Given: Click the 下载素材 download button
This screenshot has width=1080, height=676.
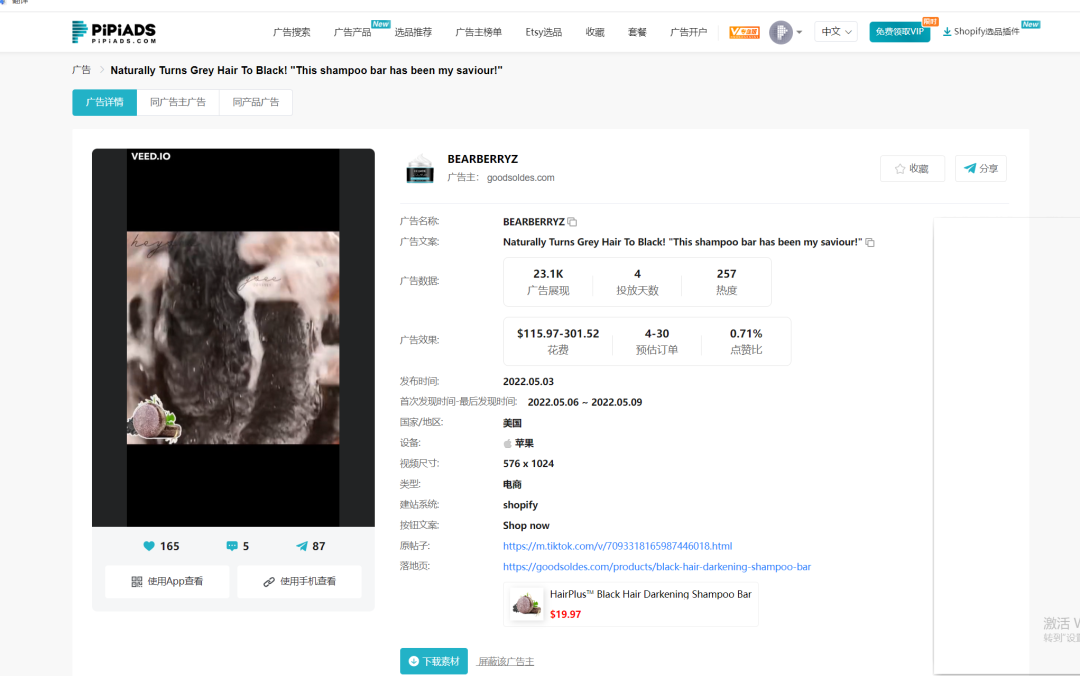Looking at the screenshot, I should pos(434,661).
